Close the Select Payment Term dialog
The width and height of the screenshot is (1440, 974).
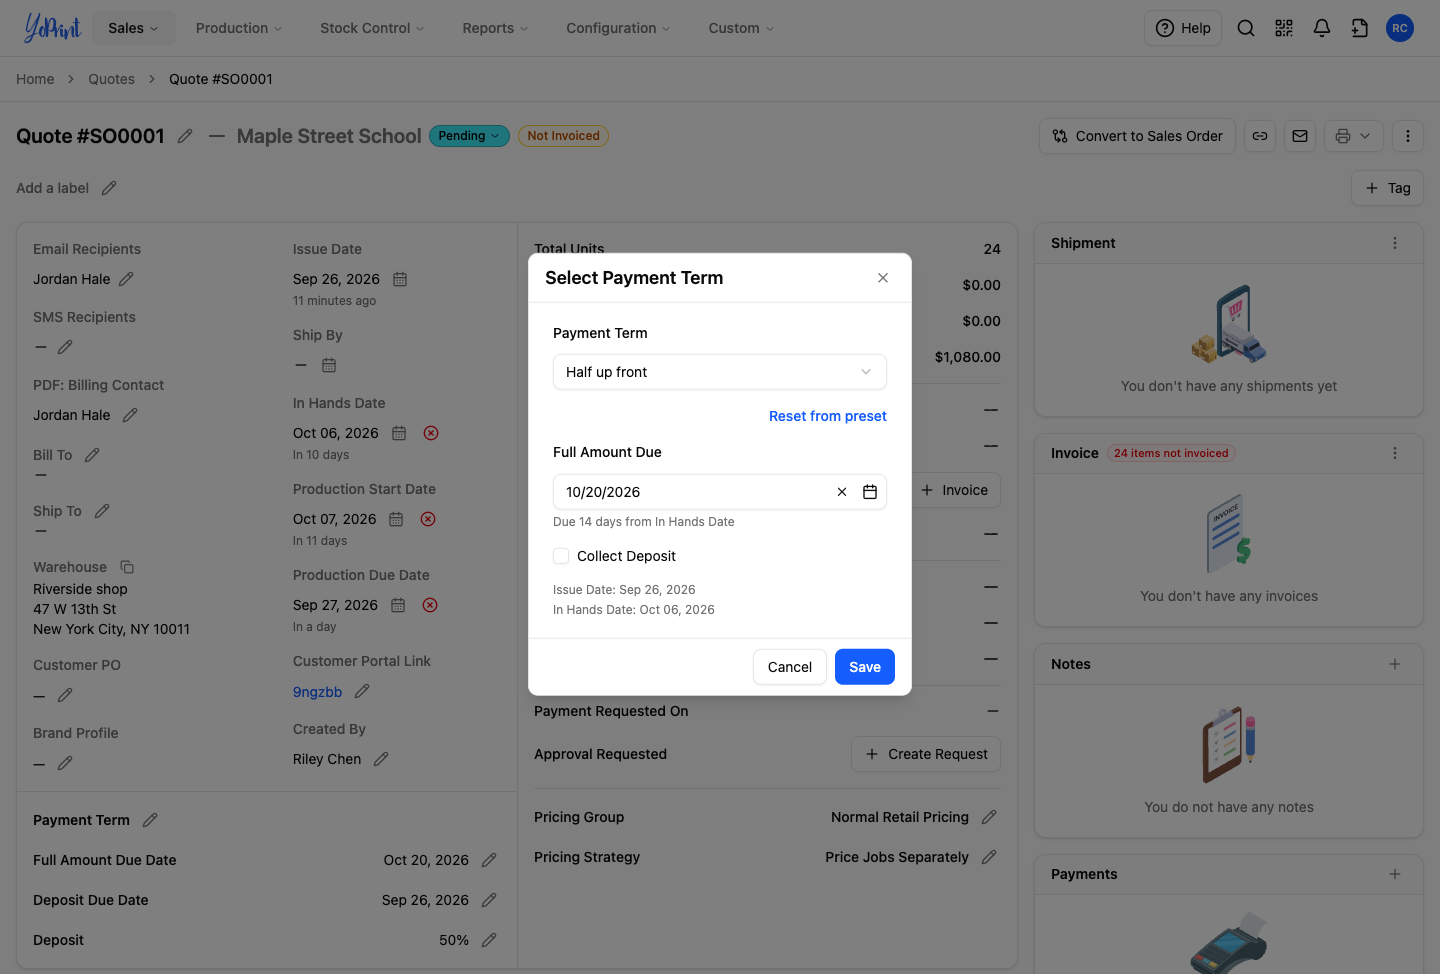pos(883,278)
